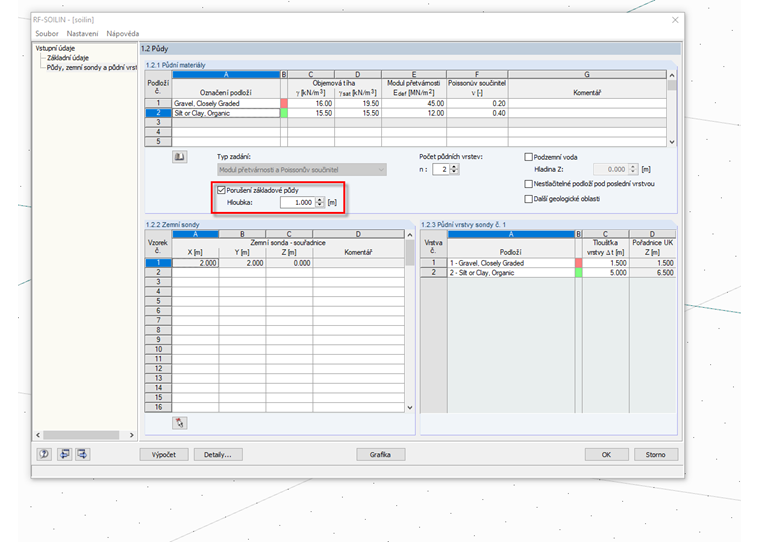Screen dimensions: 760x542
Task: Click the 45.00 modulus cell
Action: [x=414, y=103]
